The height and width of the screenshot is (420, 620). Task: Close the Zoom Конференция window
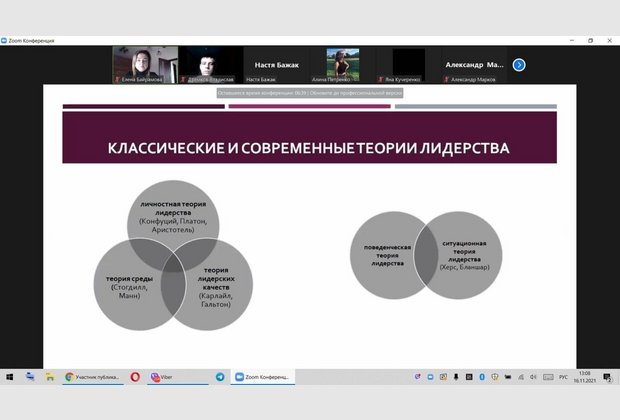coord(609,40)
